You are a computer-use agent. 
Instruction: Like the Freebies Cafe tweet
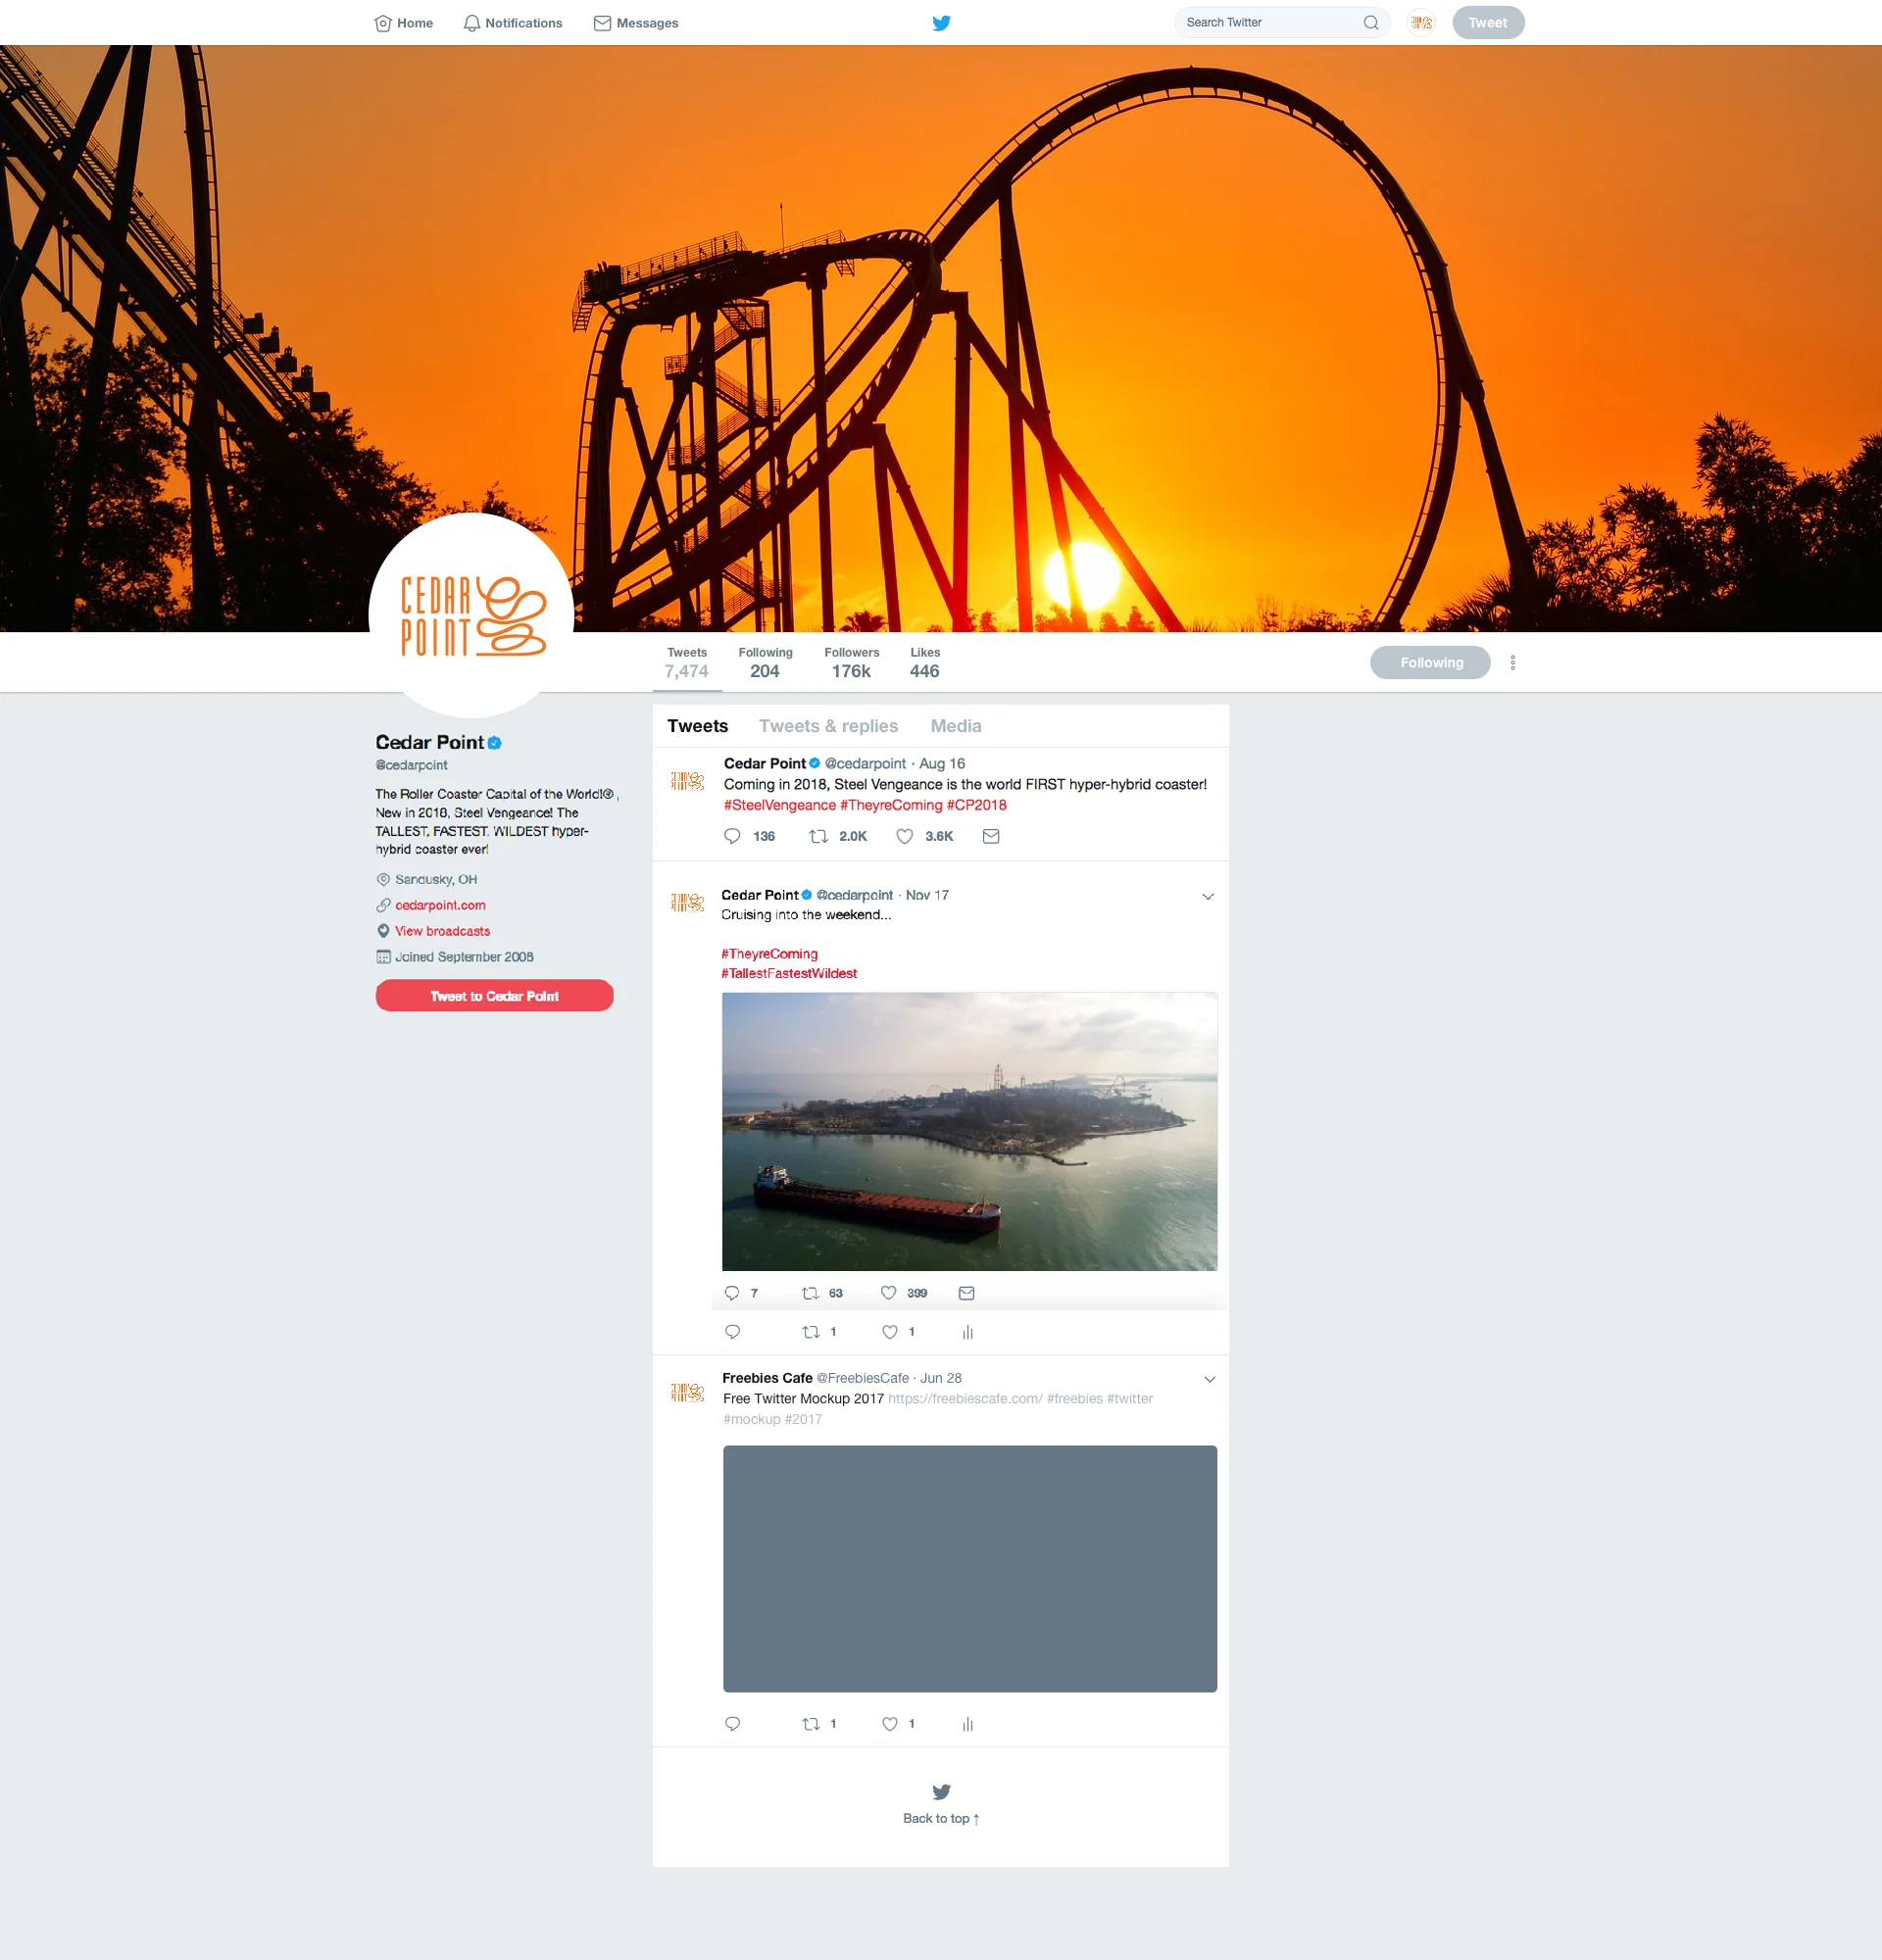coord(889,1724)
